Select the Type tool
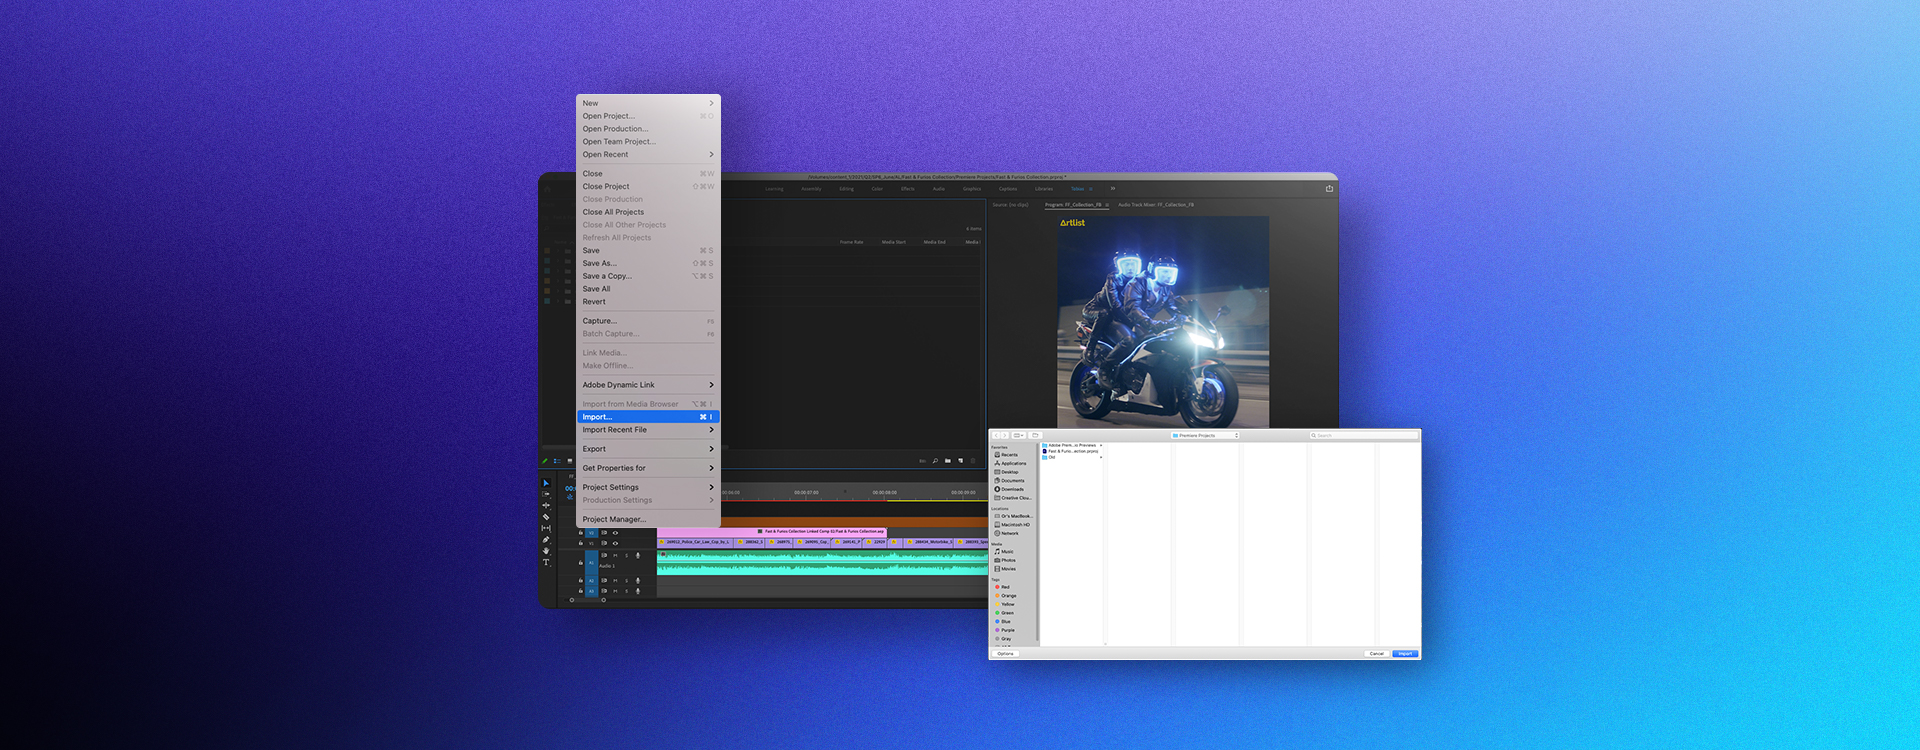 coord(546,562)
